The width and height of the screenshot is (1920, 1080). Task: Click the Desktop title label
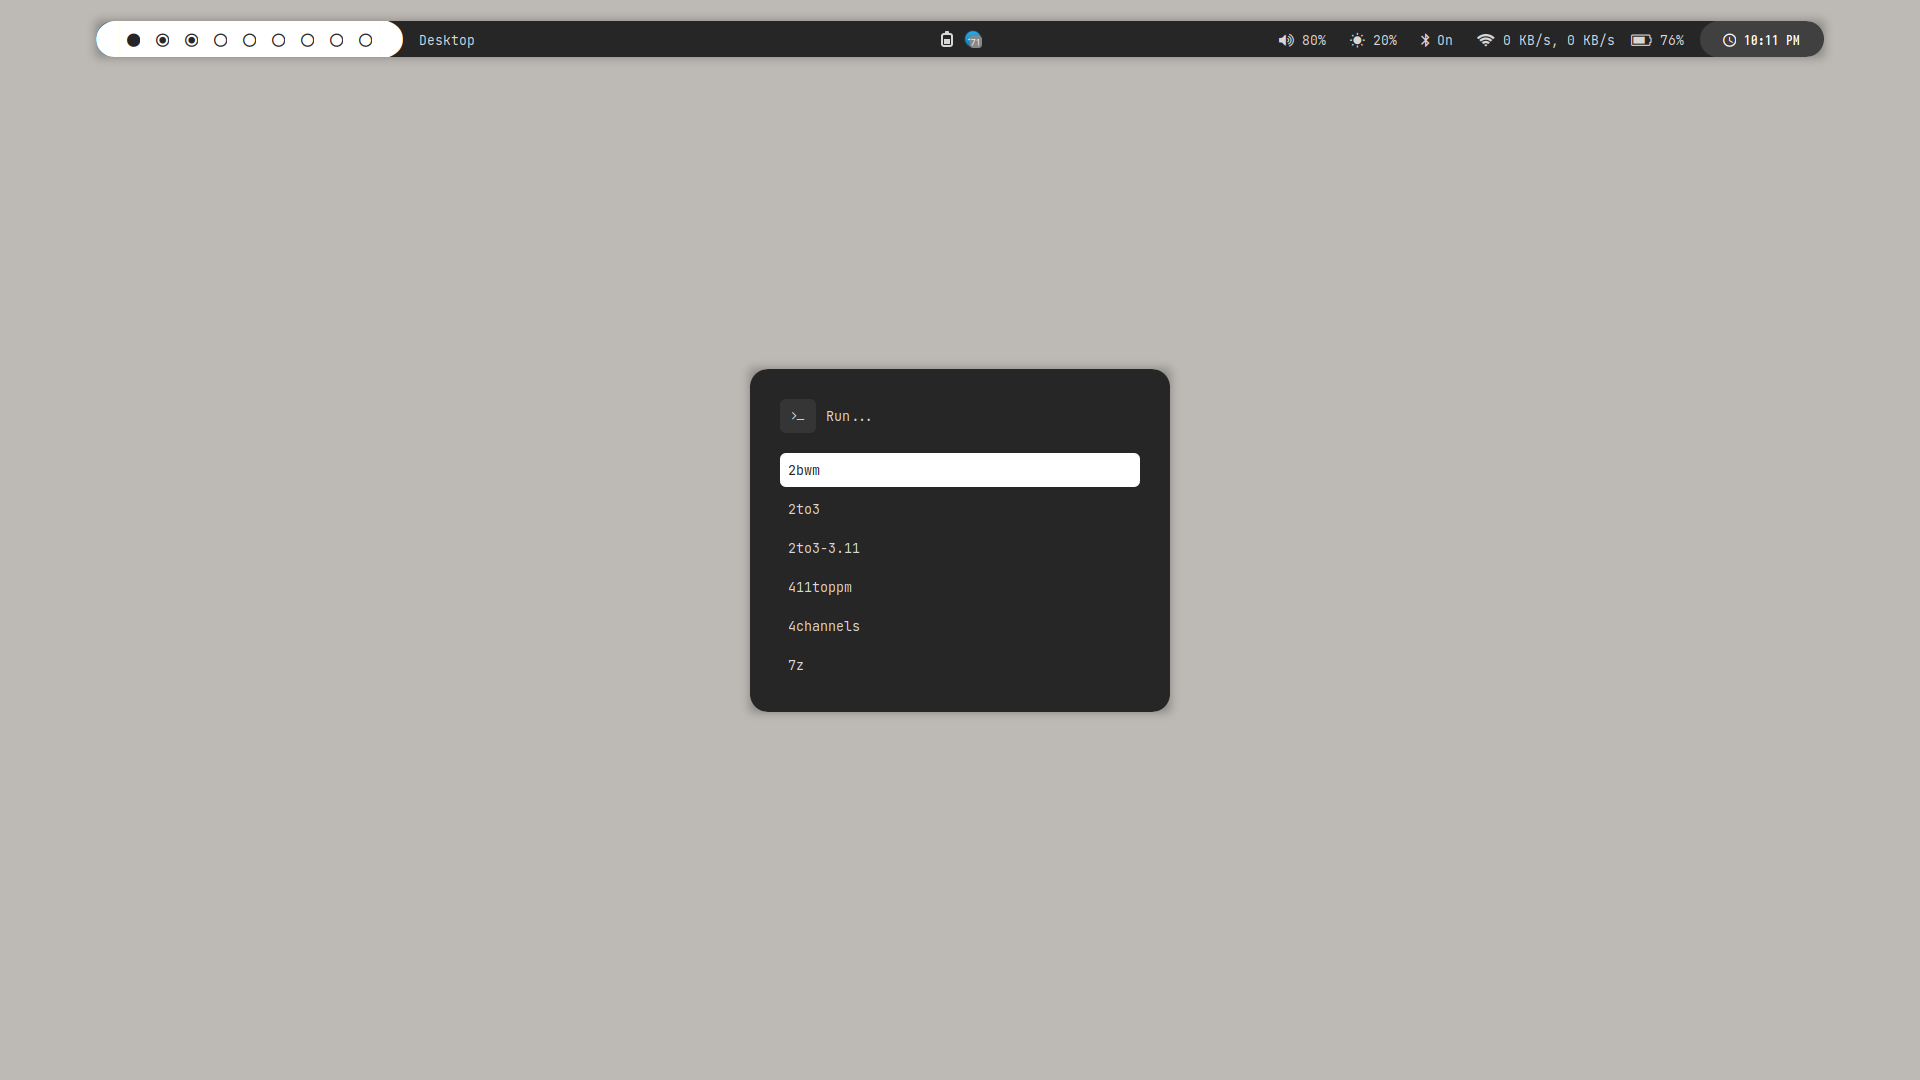pyautogui.click(x=447, y=41)
